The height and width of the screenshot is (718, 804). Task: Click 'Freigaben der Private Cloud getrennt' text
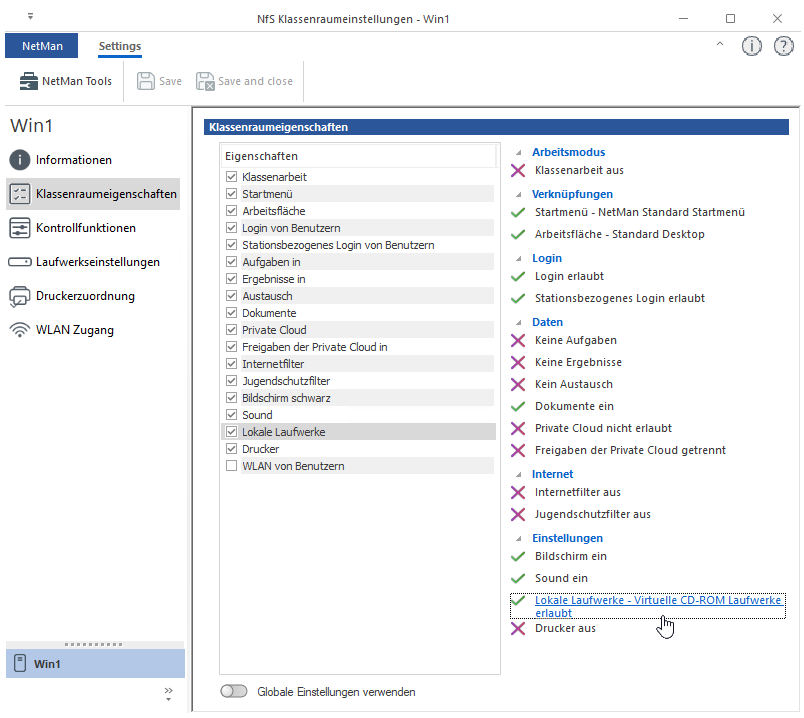click(x=630, y=450)
